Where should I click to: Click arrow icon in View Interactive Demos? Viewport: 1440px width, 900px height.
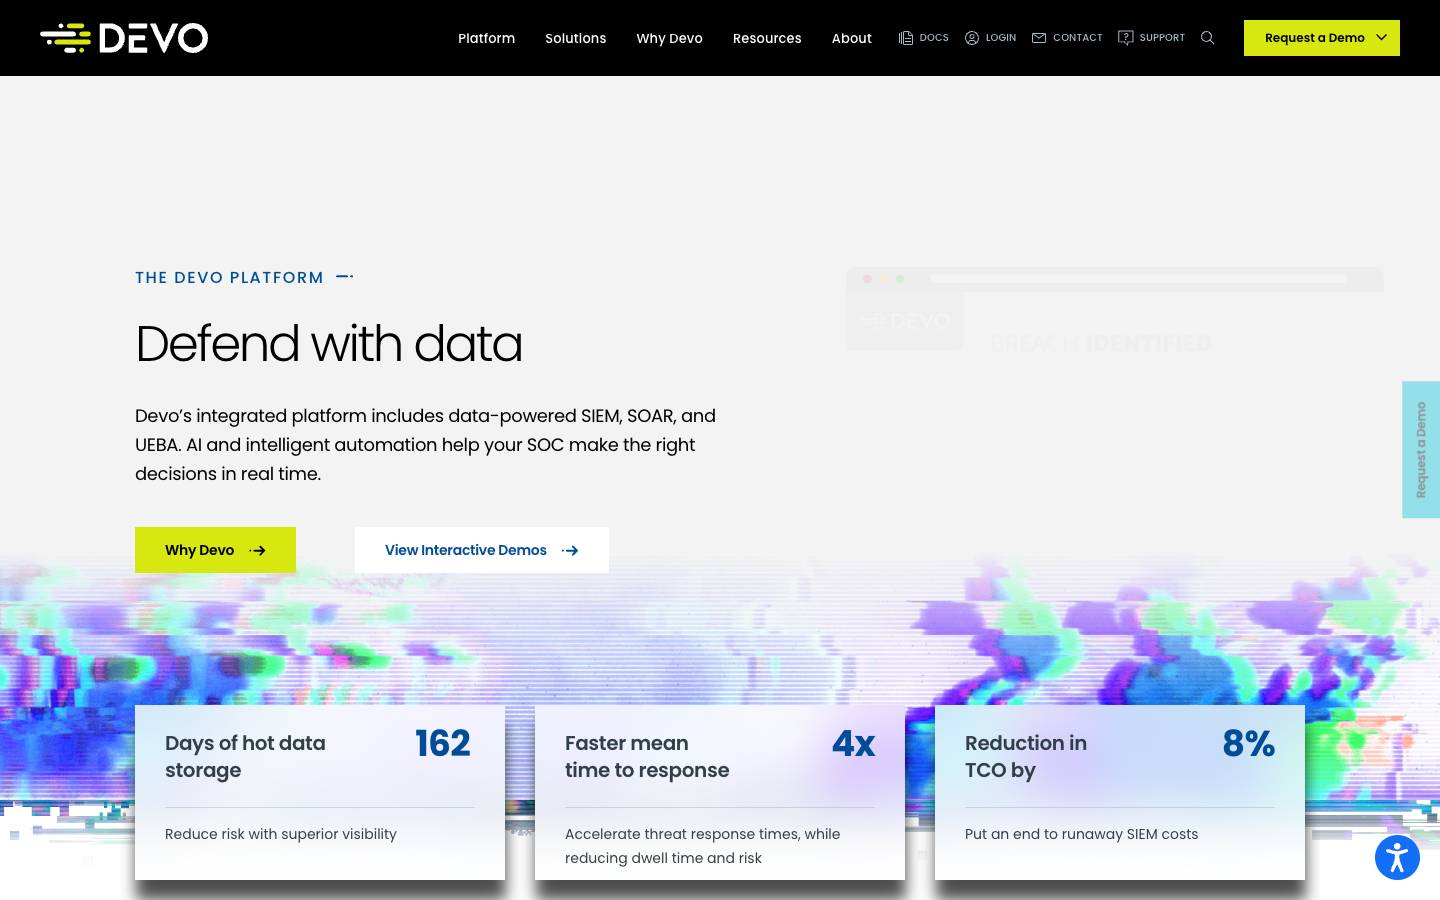(570, 551)
